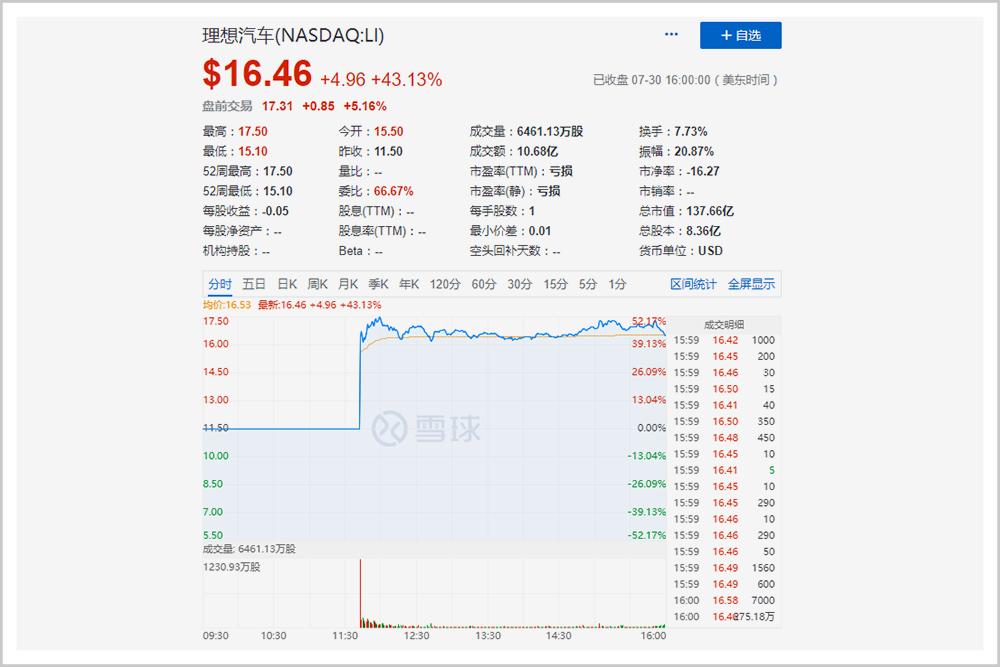Image resolution: width=1000 pixels, height=667 pixels.
Task: Click the 16.48 trade with 450 shares
Action: click(724, 437)
